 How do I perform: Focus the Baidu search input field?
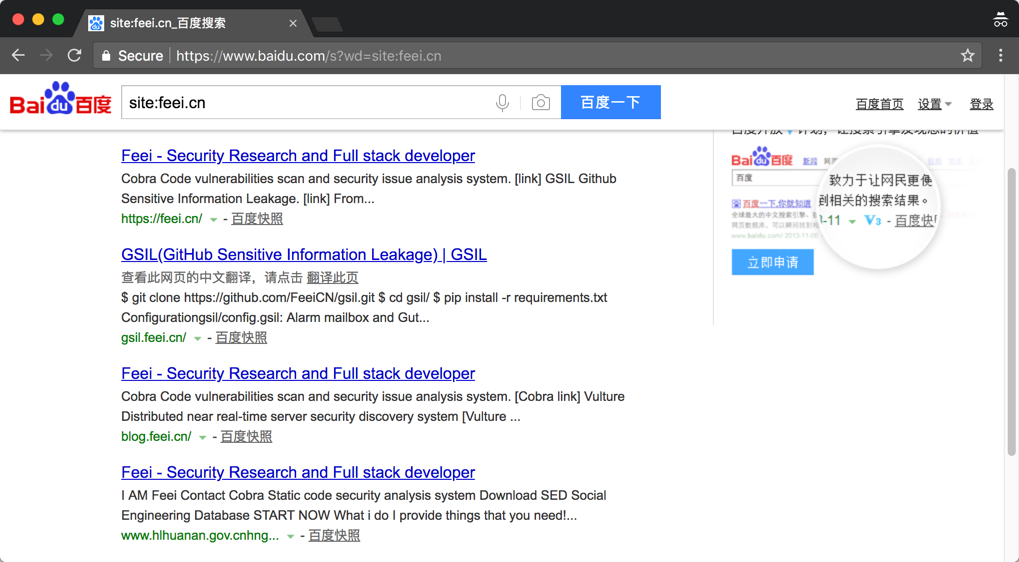[305, 103]
